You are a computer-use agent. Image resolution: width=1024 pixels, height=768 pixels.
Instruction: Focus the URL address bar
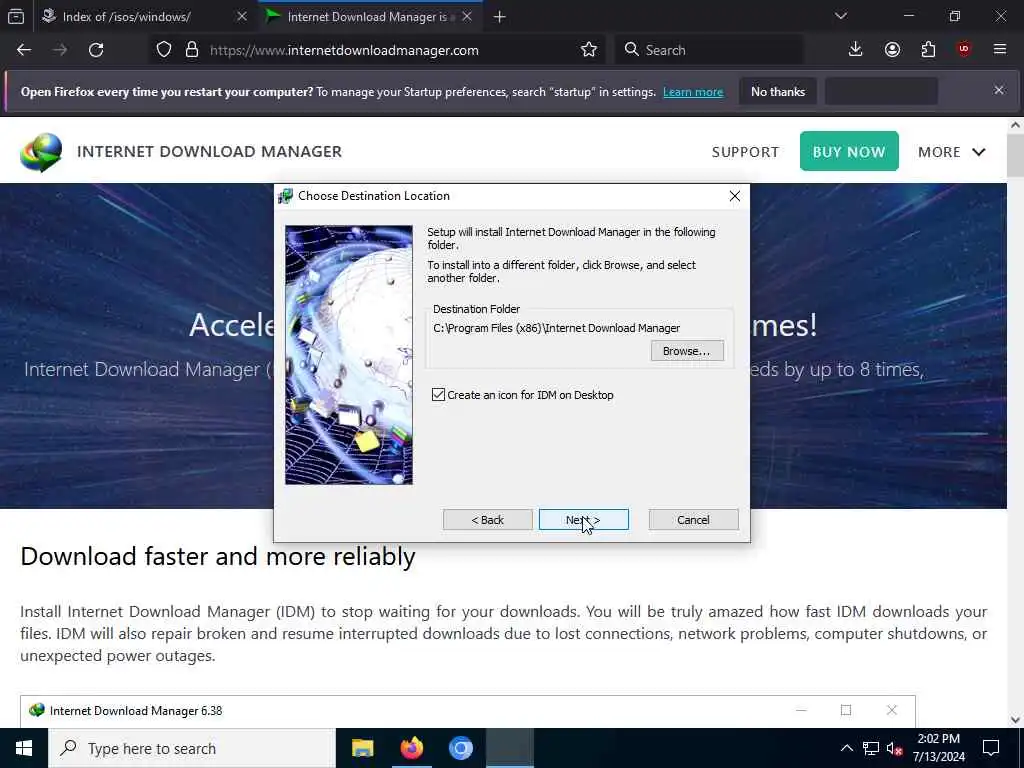pyautogui.click(x=392, y=50)
